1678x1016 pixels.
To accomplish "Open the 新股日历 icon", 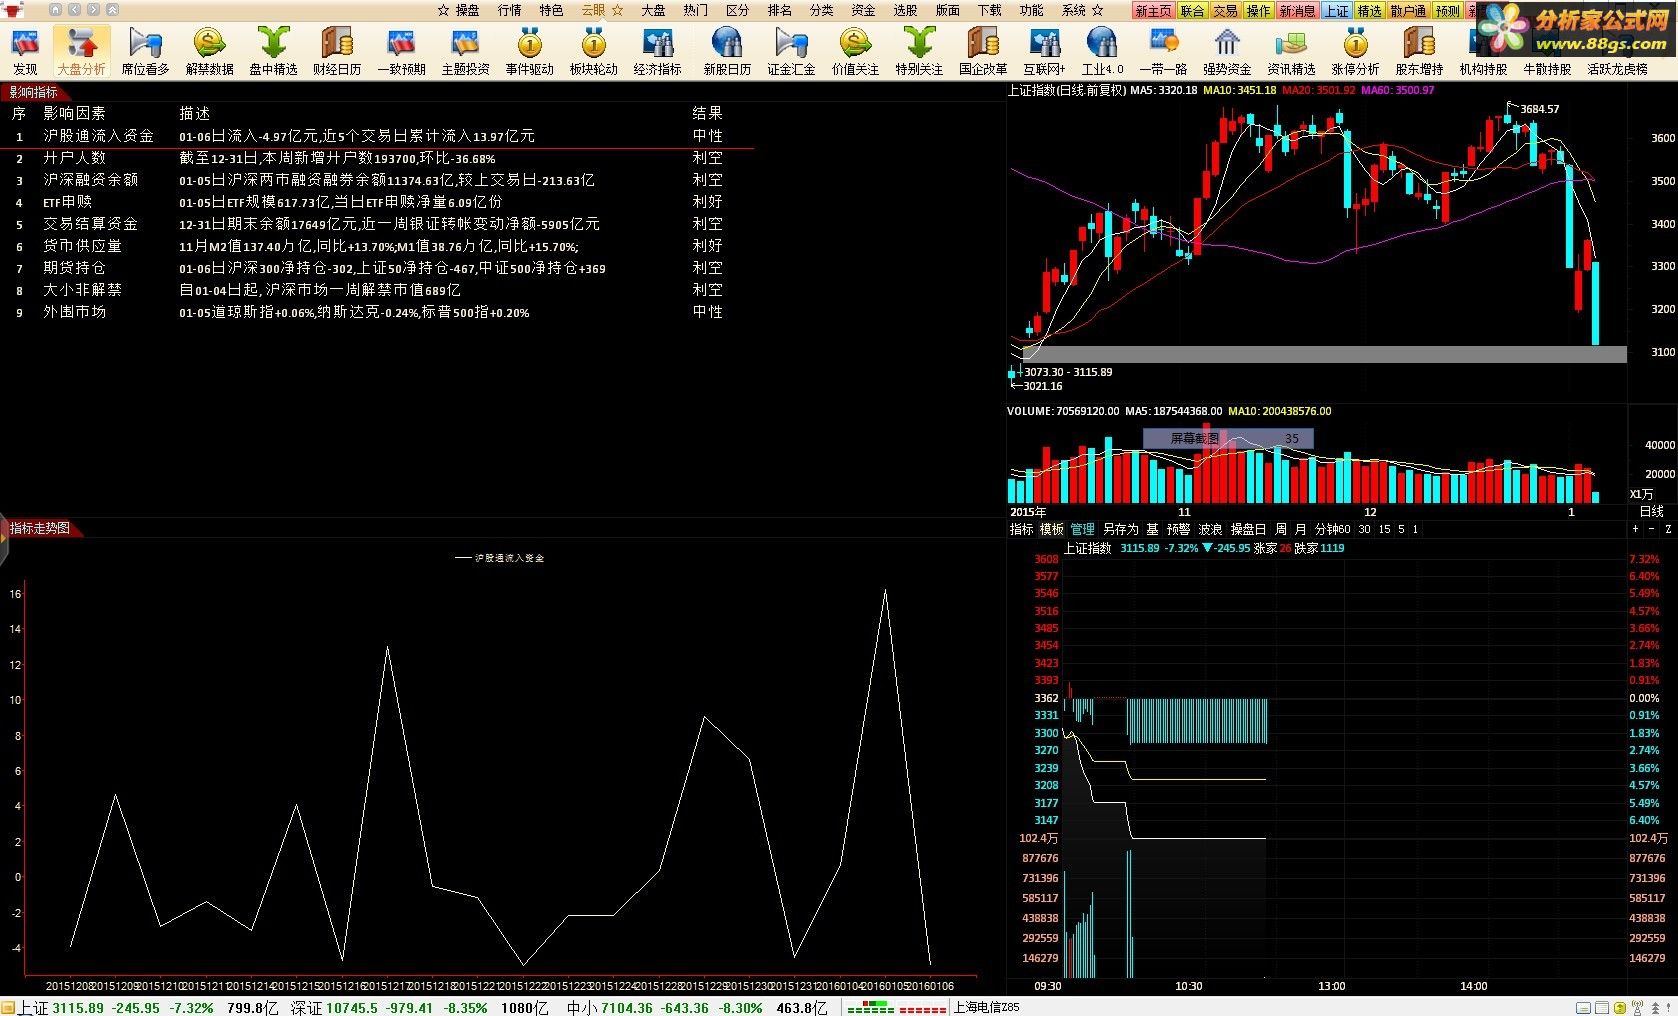I will click(x=727, y=52).
